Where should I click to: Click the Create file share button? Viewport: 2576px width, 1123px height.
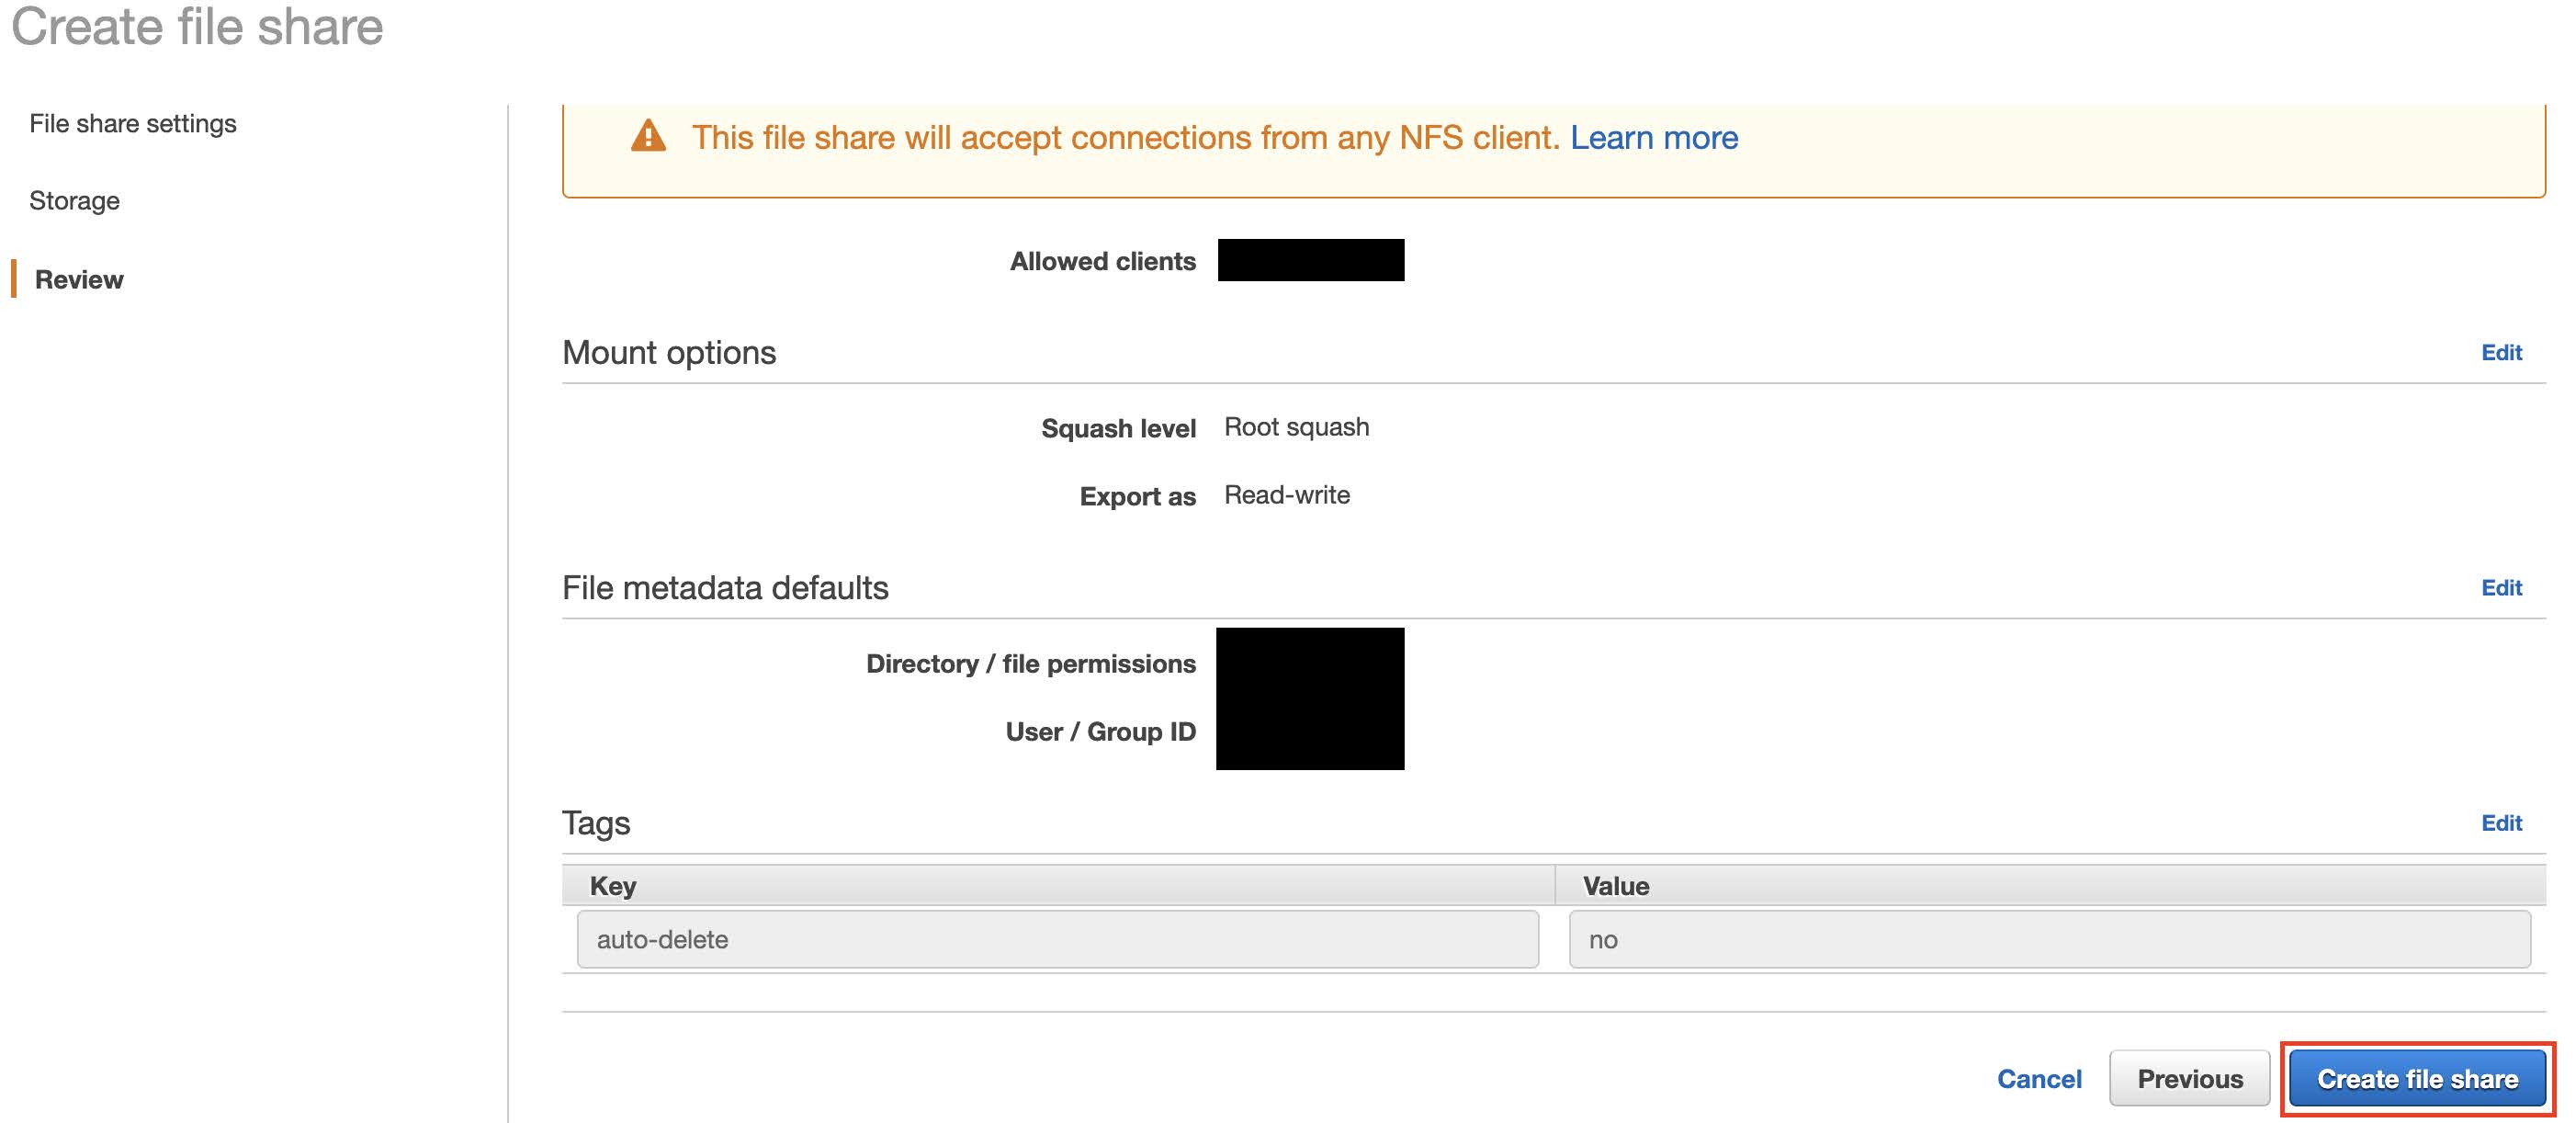2417,1078
